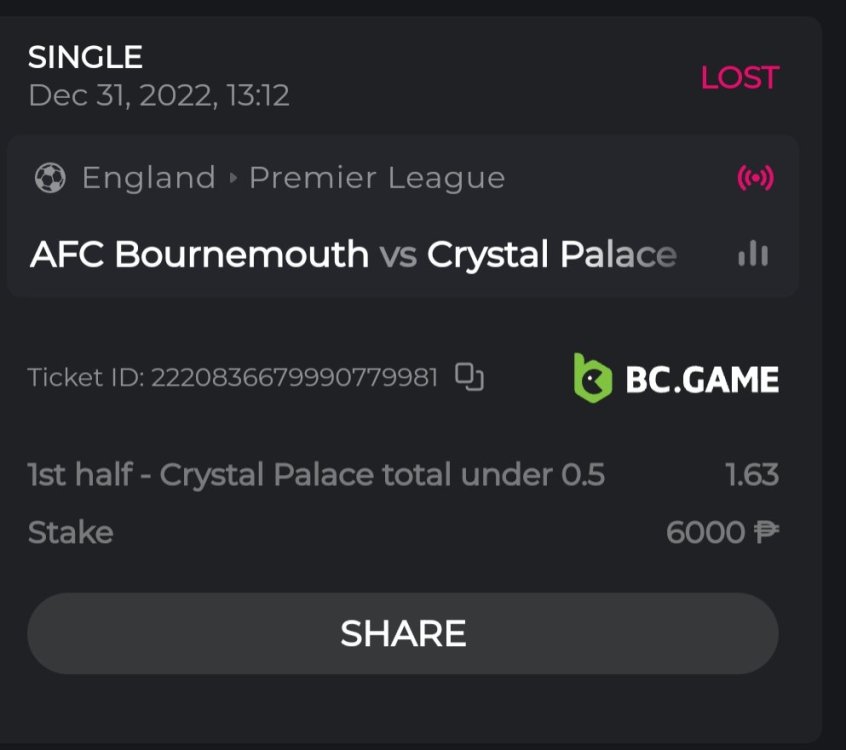Click the BC.GAME logo

[676, 379]
